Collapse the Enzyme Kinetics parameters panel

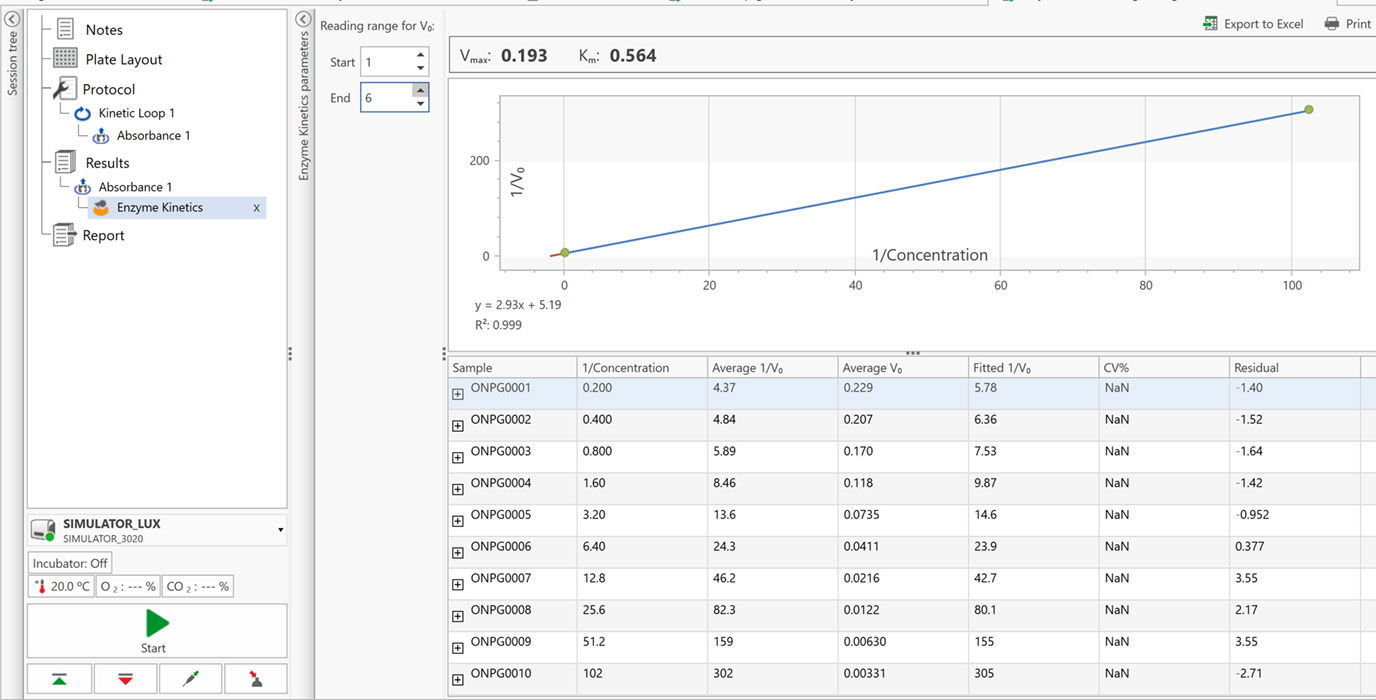[x=304, y=19]
